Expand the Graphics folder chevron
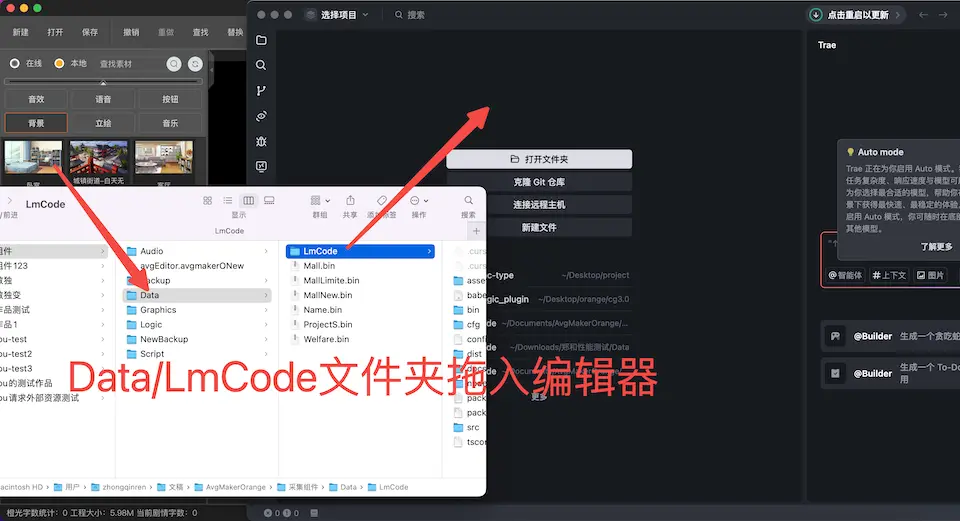The image size is (960, 521). pos(266,310)
